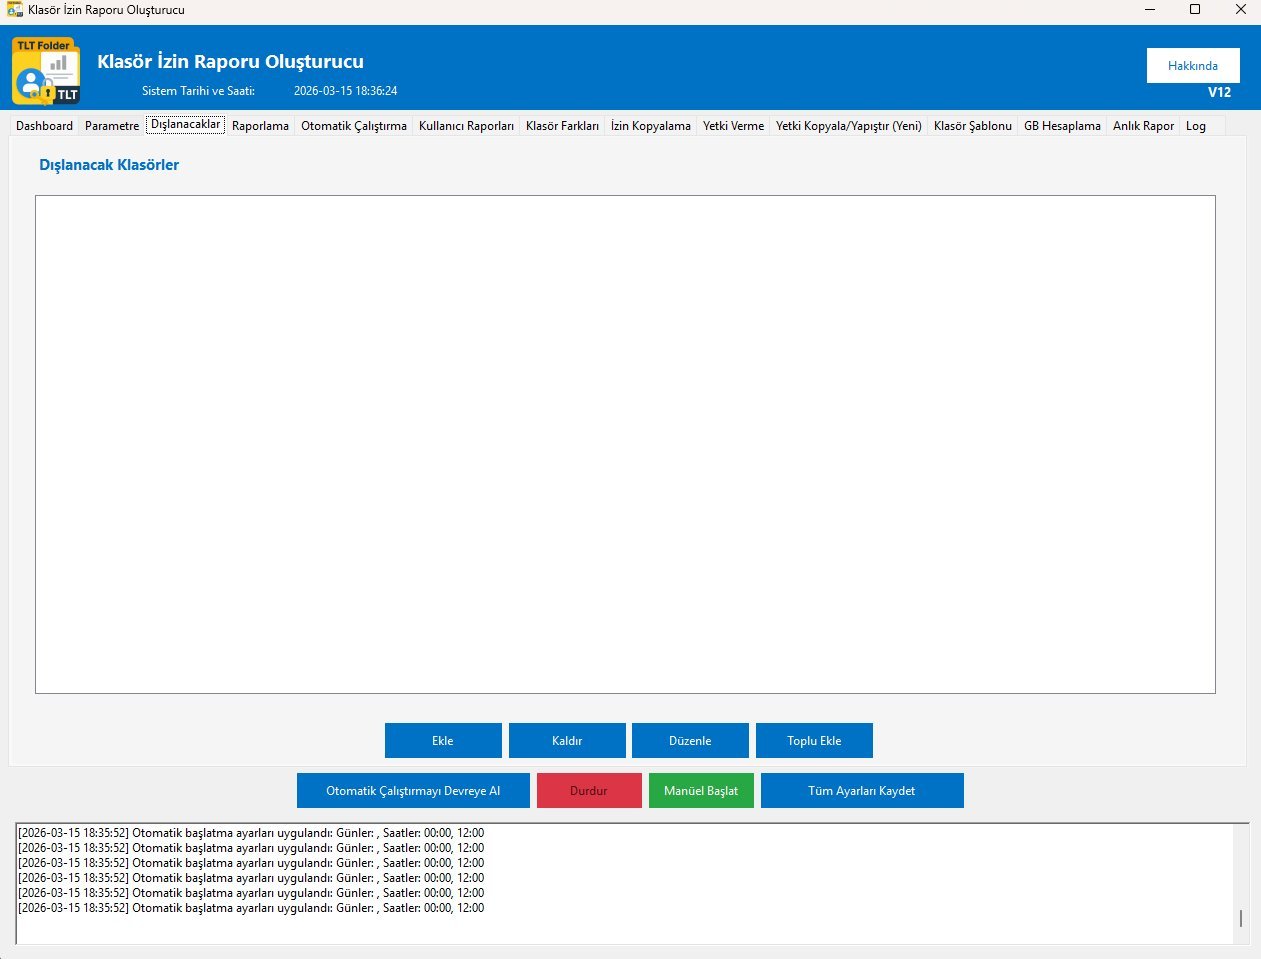Open the Kullanıcı Raporları tab
Viewport: 1261px width, 959px height.
(466, 126)
